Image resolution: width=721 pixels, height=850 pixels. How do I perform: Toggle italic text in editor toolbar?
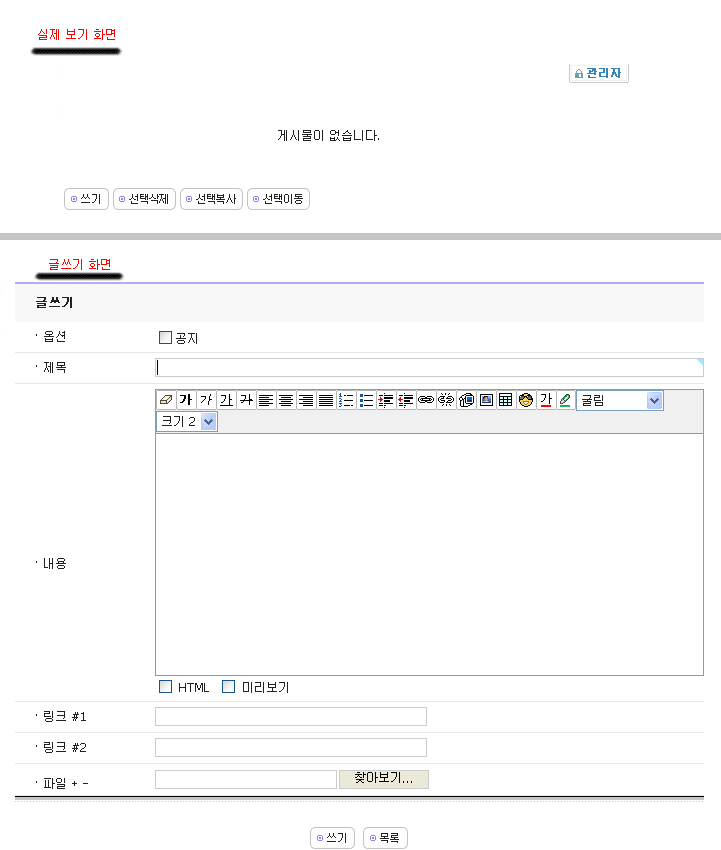pos(206,400)
